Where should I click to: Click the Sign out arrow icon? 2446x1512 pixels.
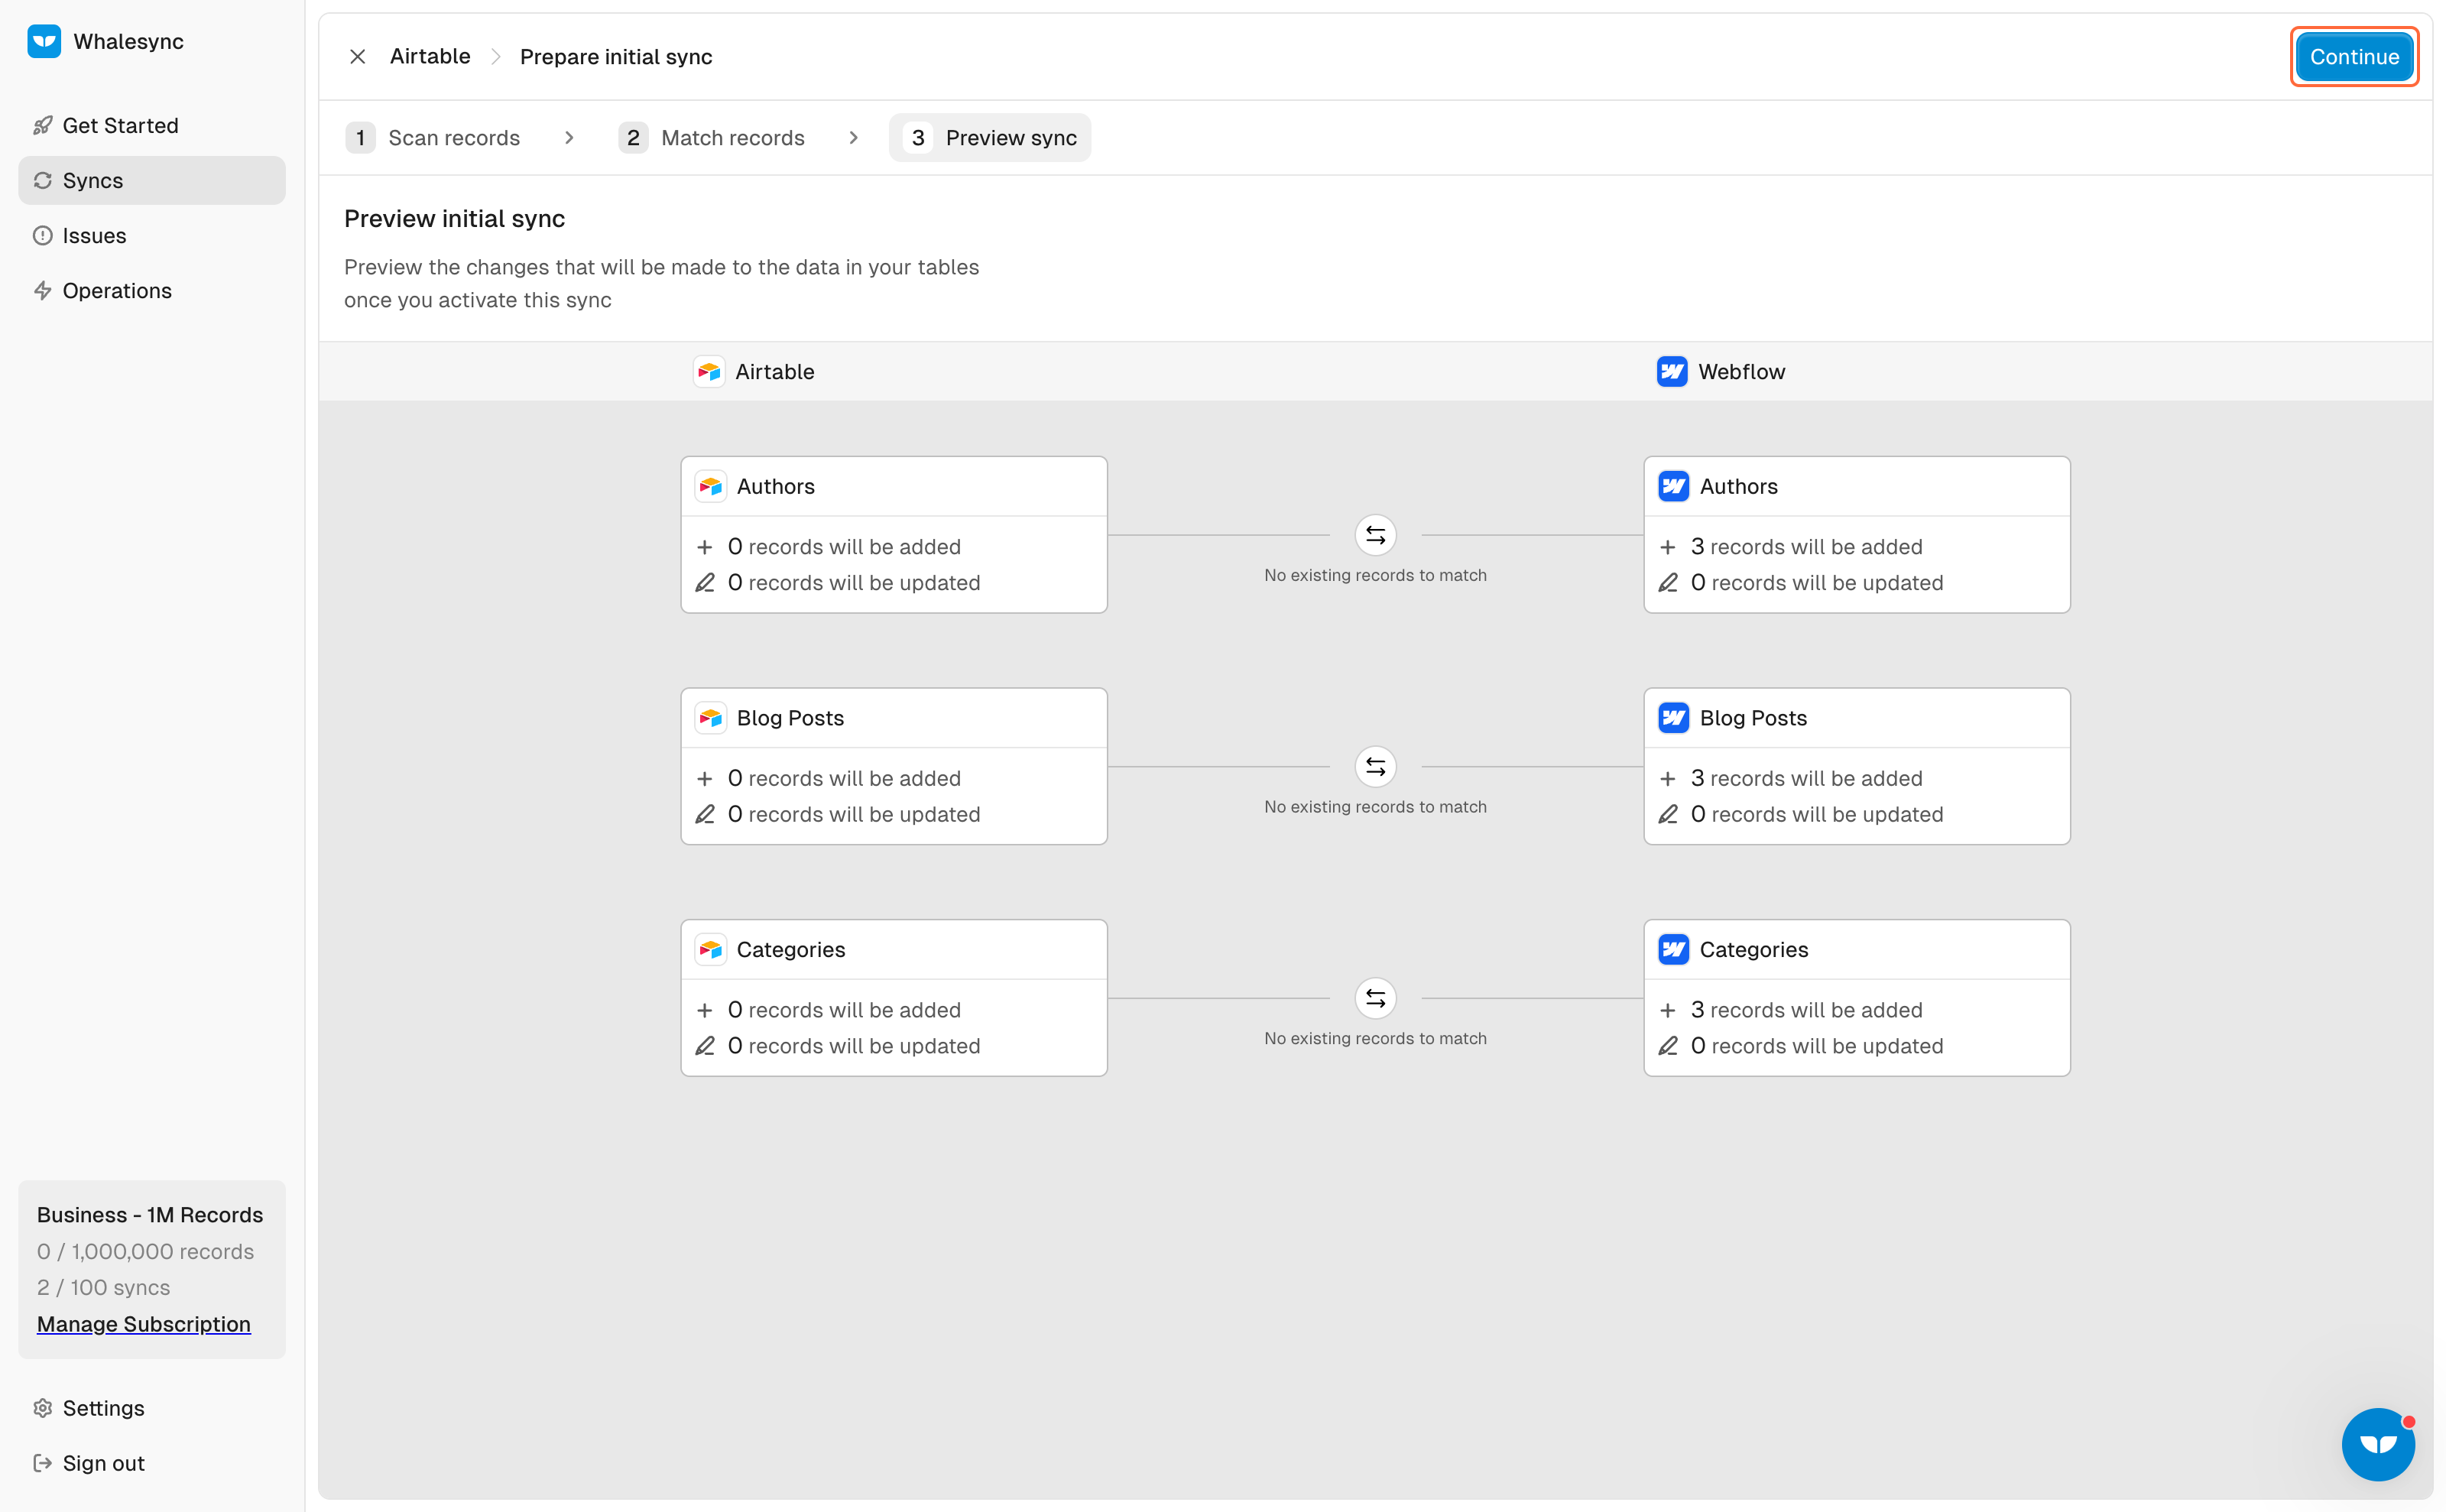[42, 1463]
